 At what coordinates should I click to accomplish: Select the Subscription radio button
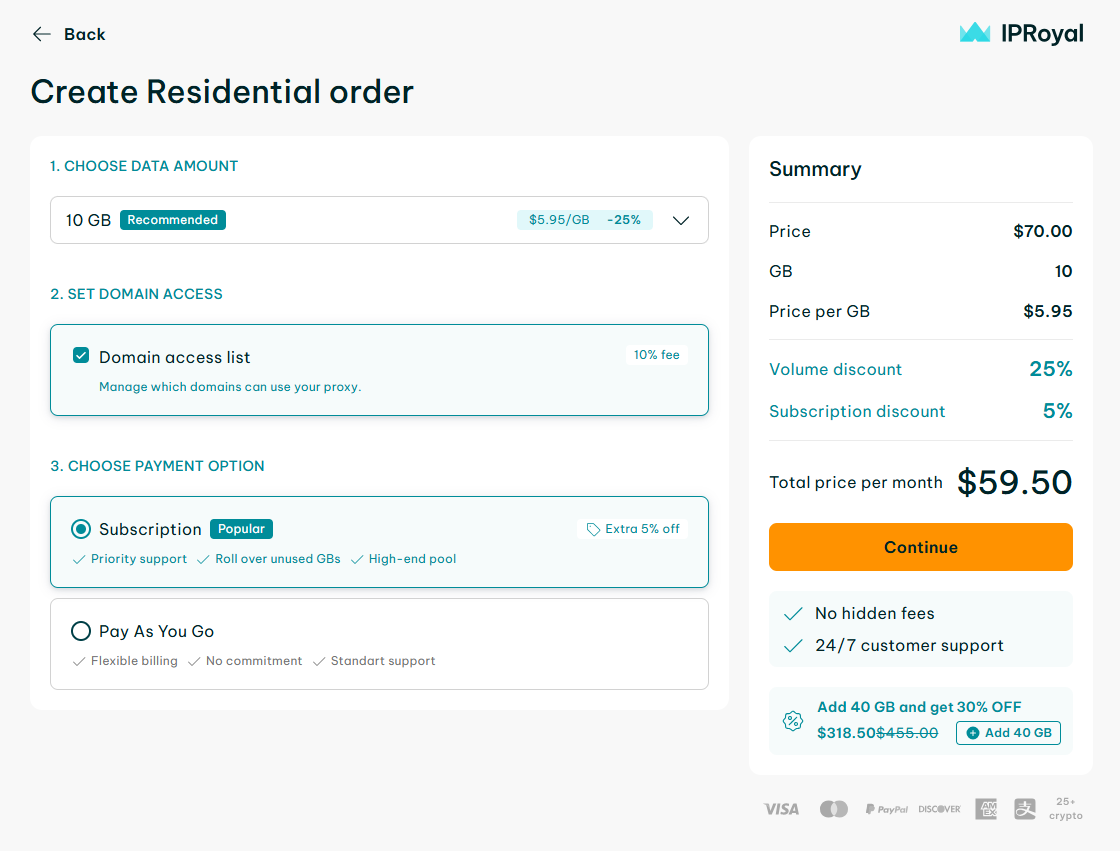tap(81, 529)
